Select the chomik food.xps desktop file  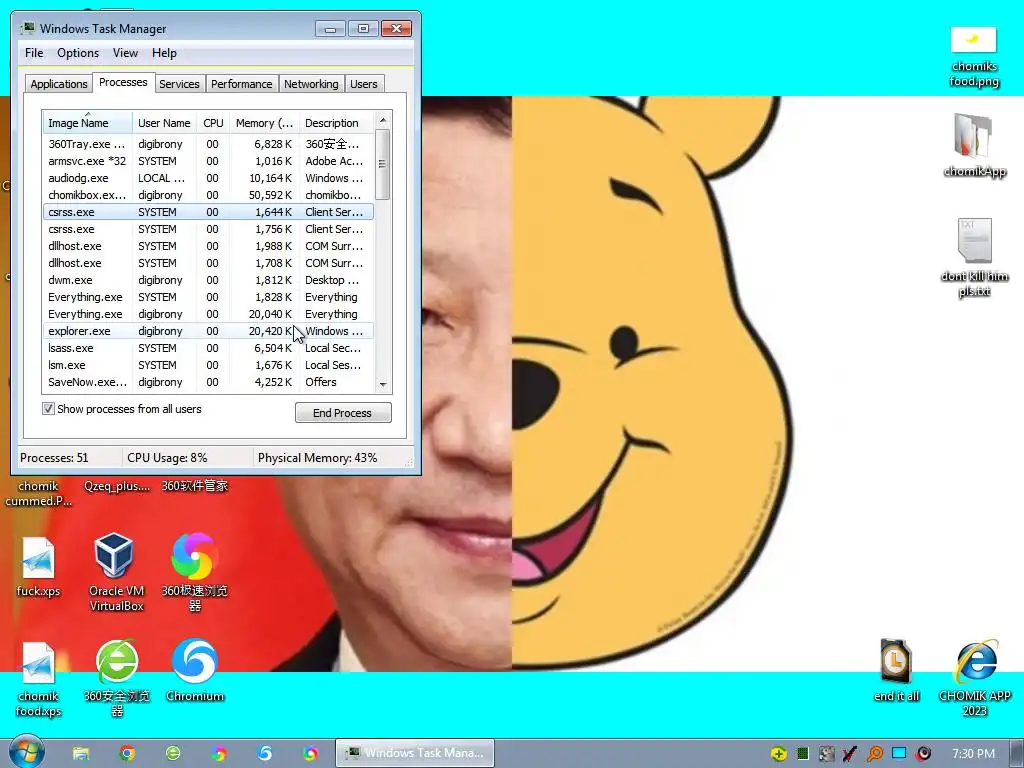click(x=38, y=679)
